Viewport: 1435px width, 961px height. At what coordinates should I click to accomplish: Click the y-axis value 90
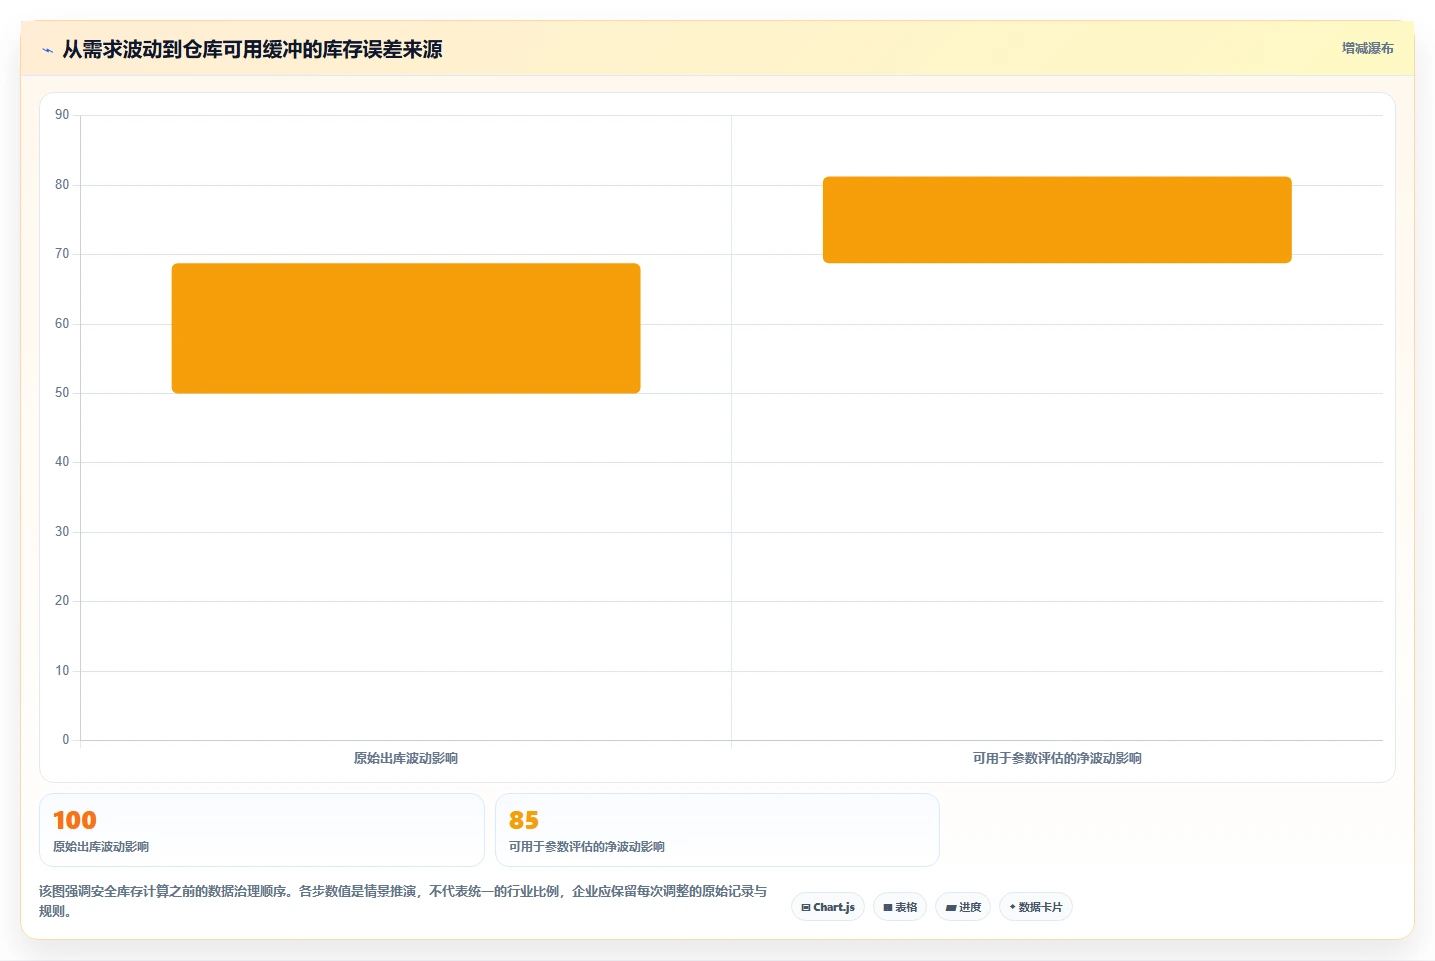(62, 115)
